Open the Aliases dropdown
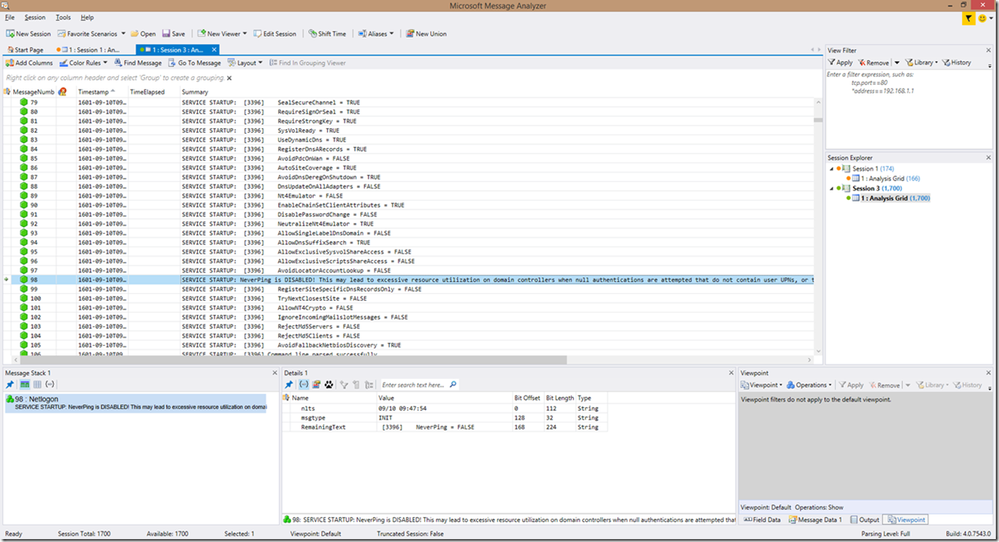999x542 pixels. pyautogui.click(x=376, y=34)
